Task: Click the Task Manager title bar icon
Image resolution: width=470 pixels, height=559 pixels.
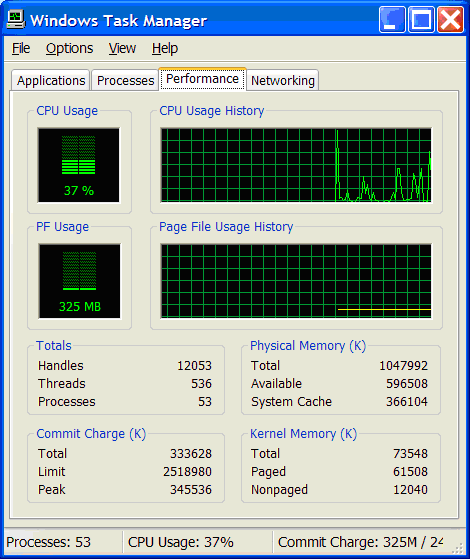Action: click(16, 19)
